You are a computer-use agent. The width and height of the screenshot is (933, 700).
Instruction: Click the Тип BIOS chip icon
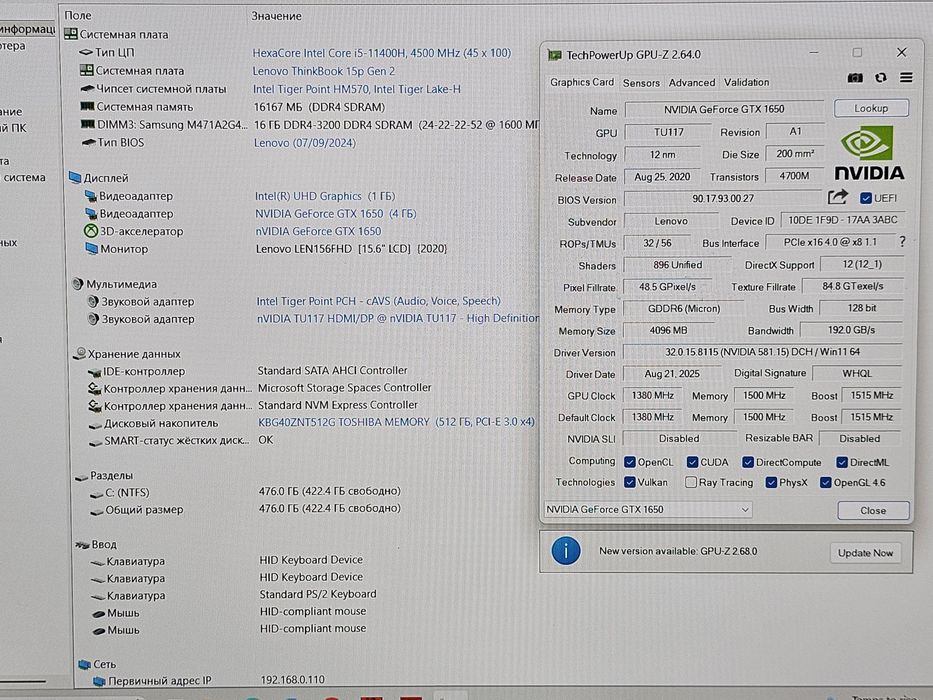pyautogui.click(x=89, y=142)
